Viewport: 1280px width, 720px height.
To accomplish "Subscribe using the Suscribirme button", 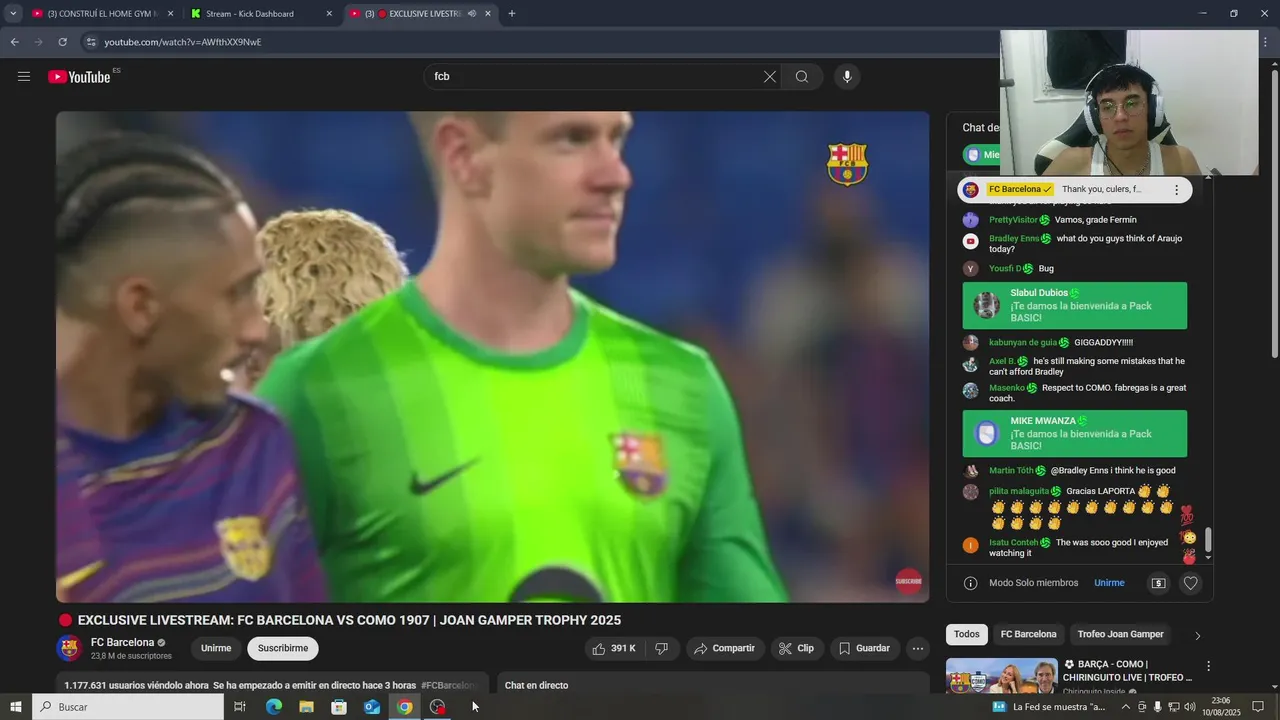I will pyautogui.click(x=283, y=649).
